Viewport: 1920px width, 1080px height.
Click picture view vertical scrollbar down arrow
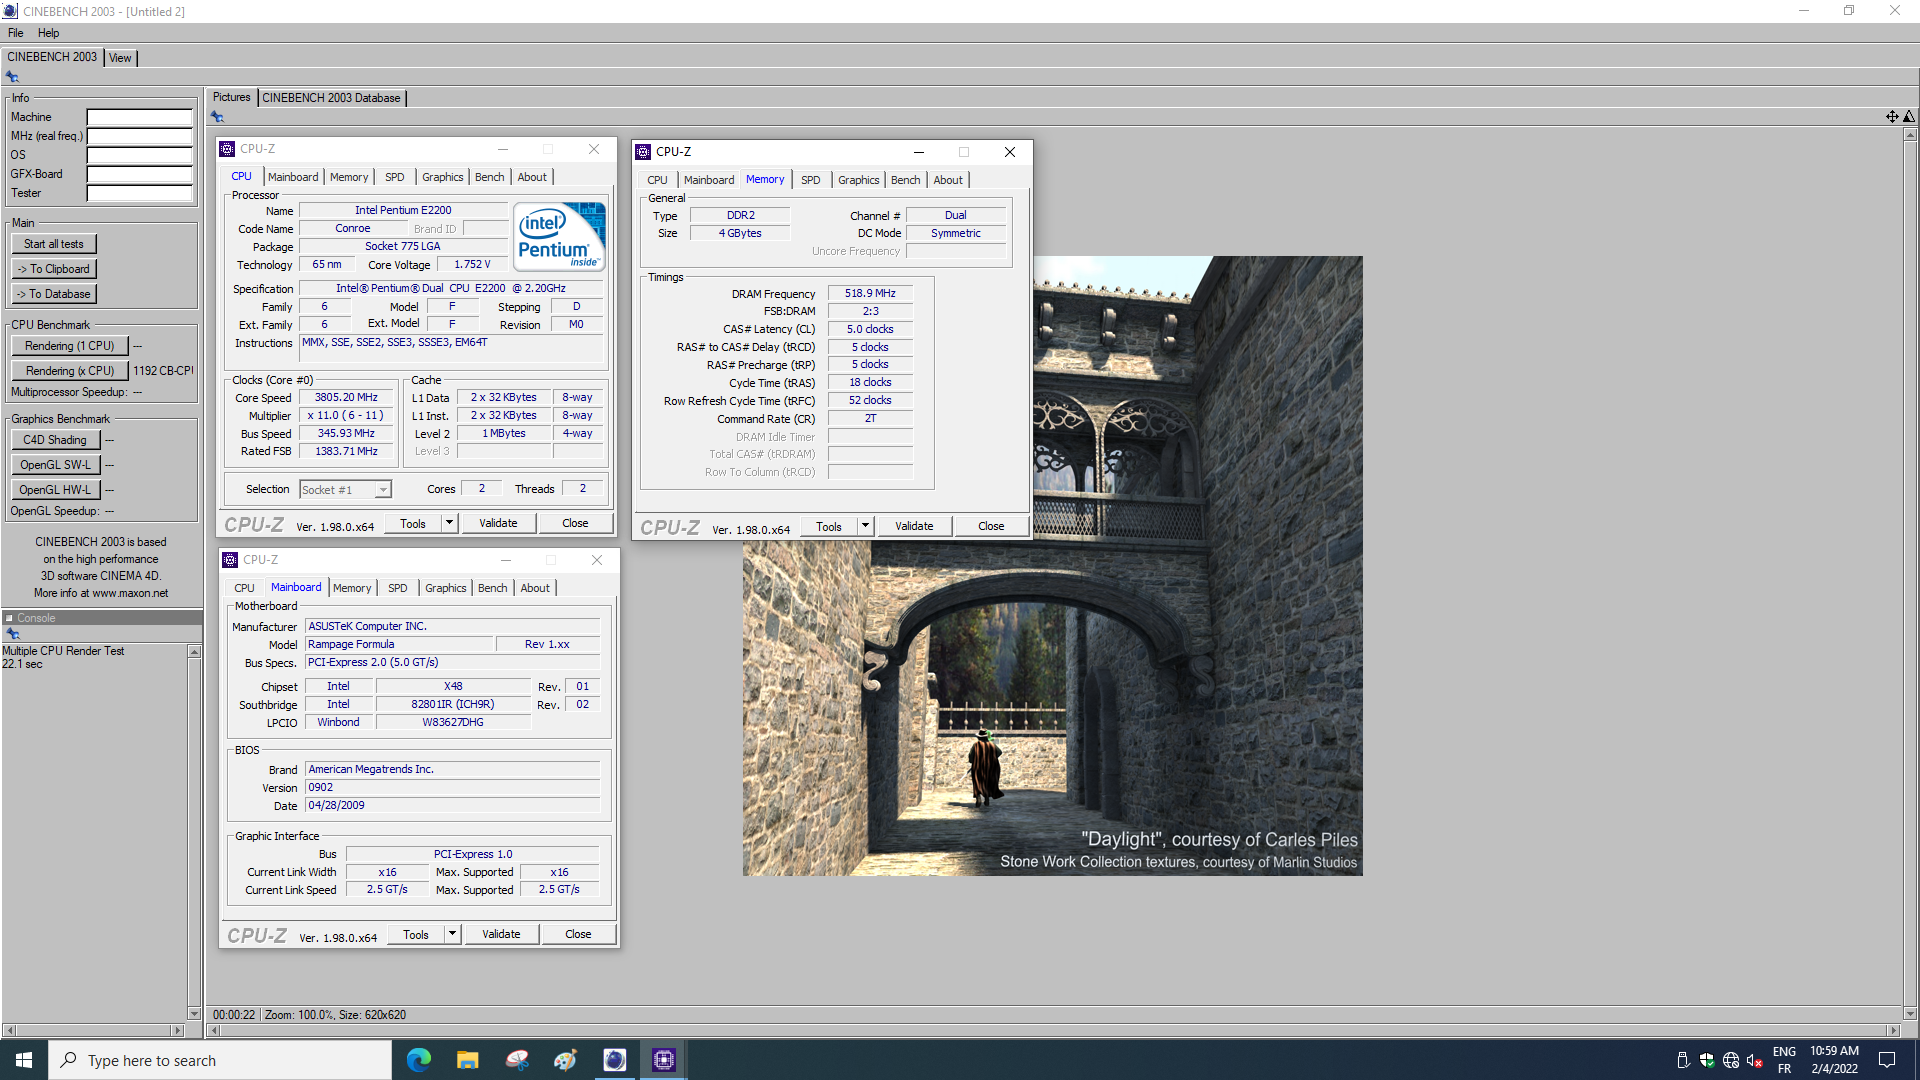click(1910, 1013)
